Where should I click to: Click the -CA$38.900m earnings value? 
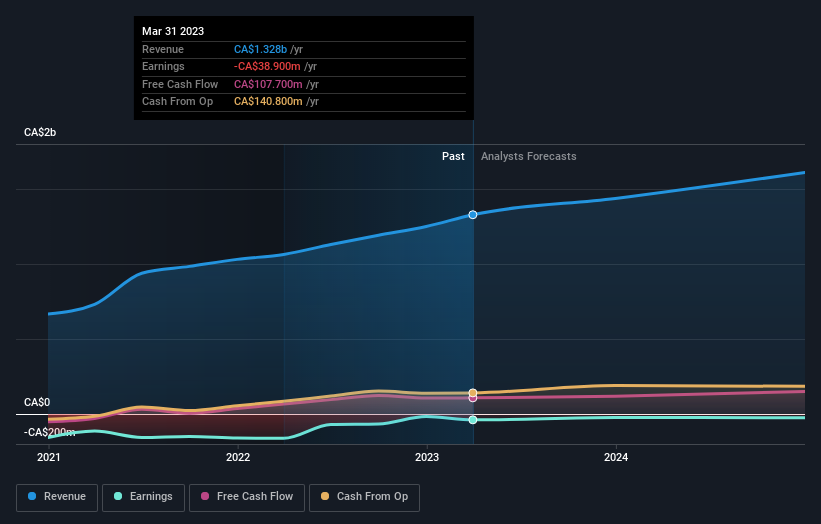267,66
